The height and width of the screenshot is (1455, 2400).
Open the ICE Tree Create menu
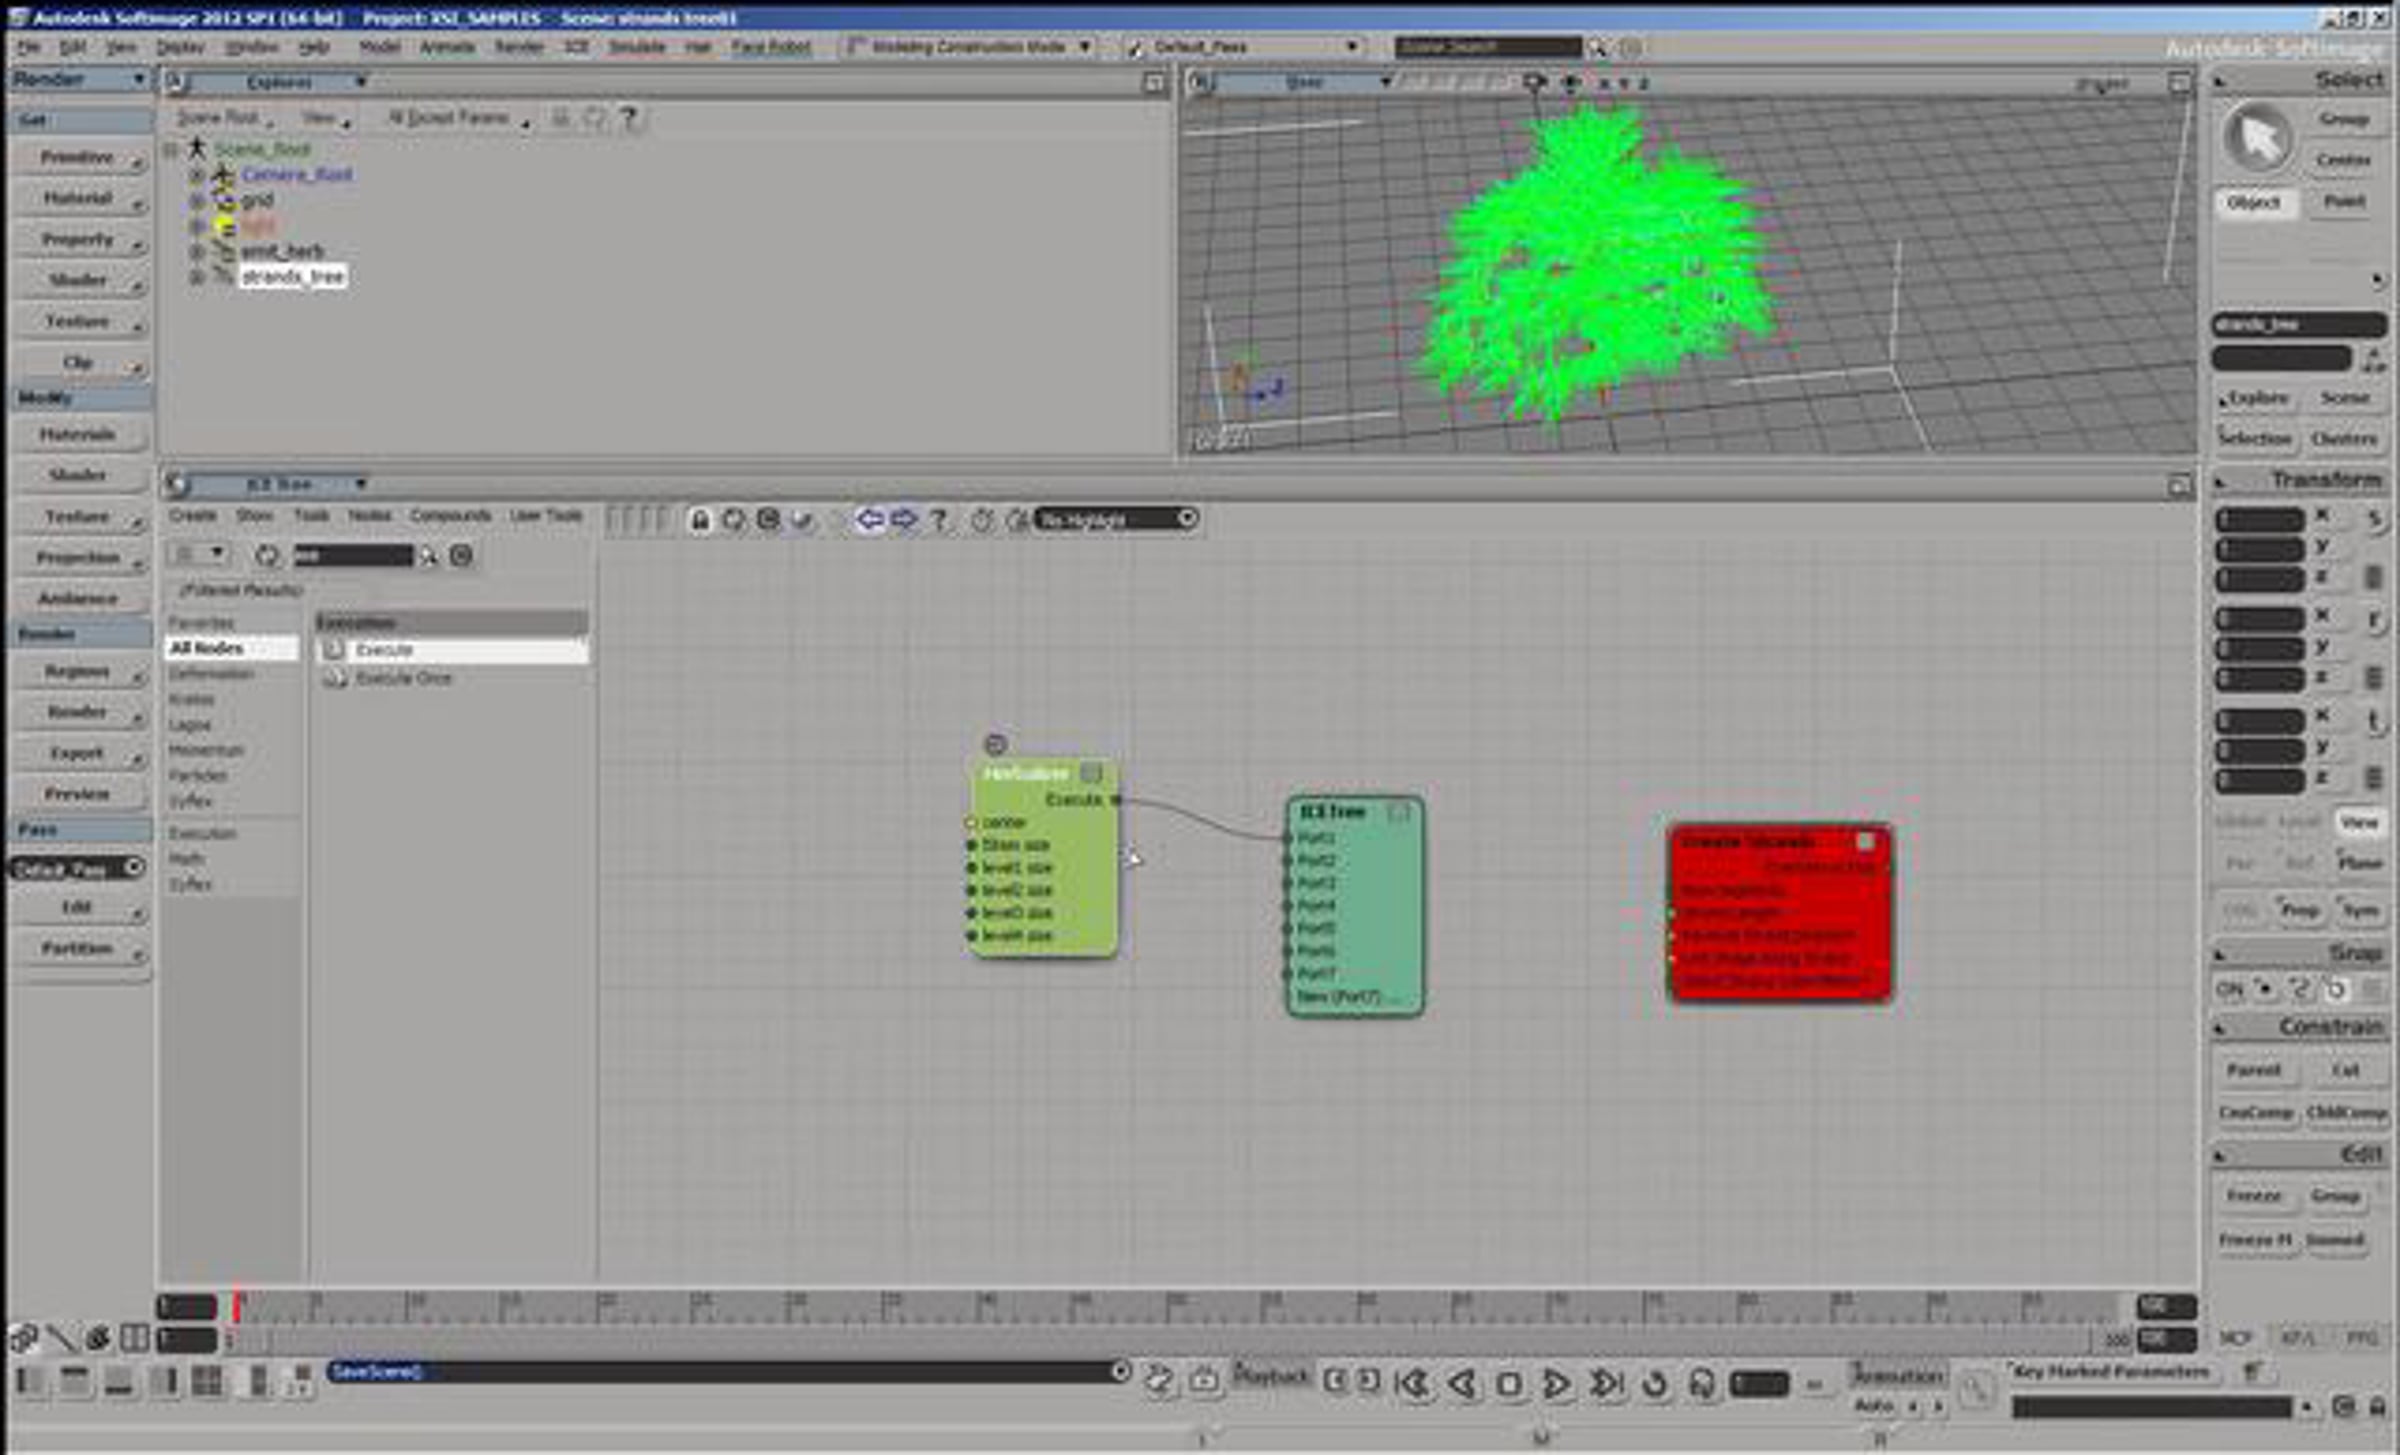pyautogui.click(x=192, y=516)
